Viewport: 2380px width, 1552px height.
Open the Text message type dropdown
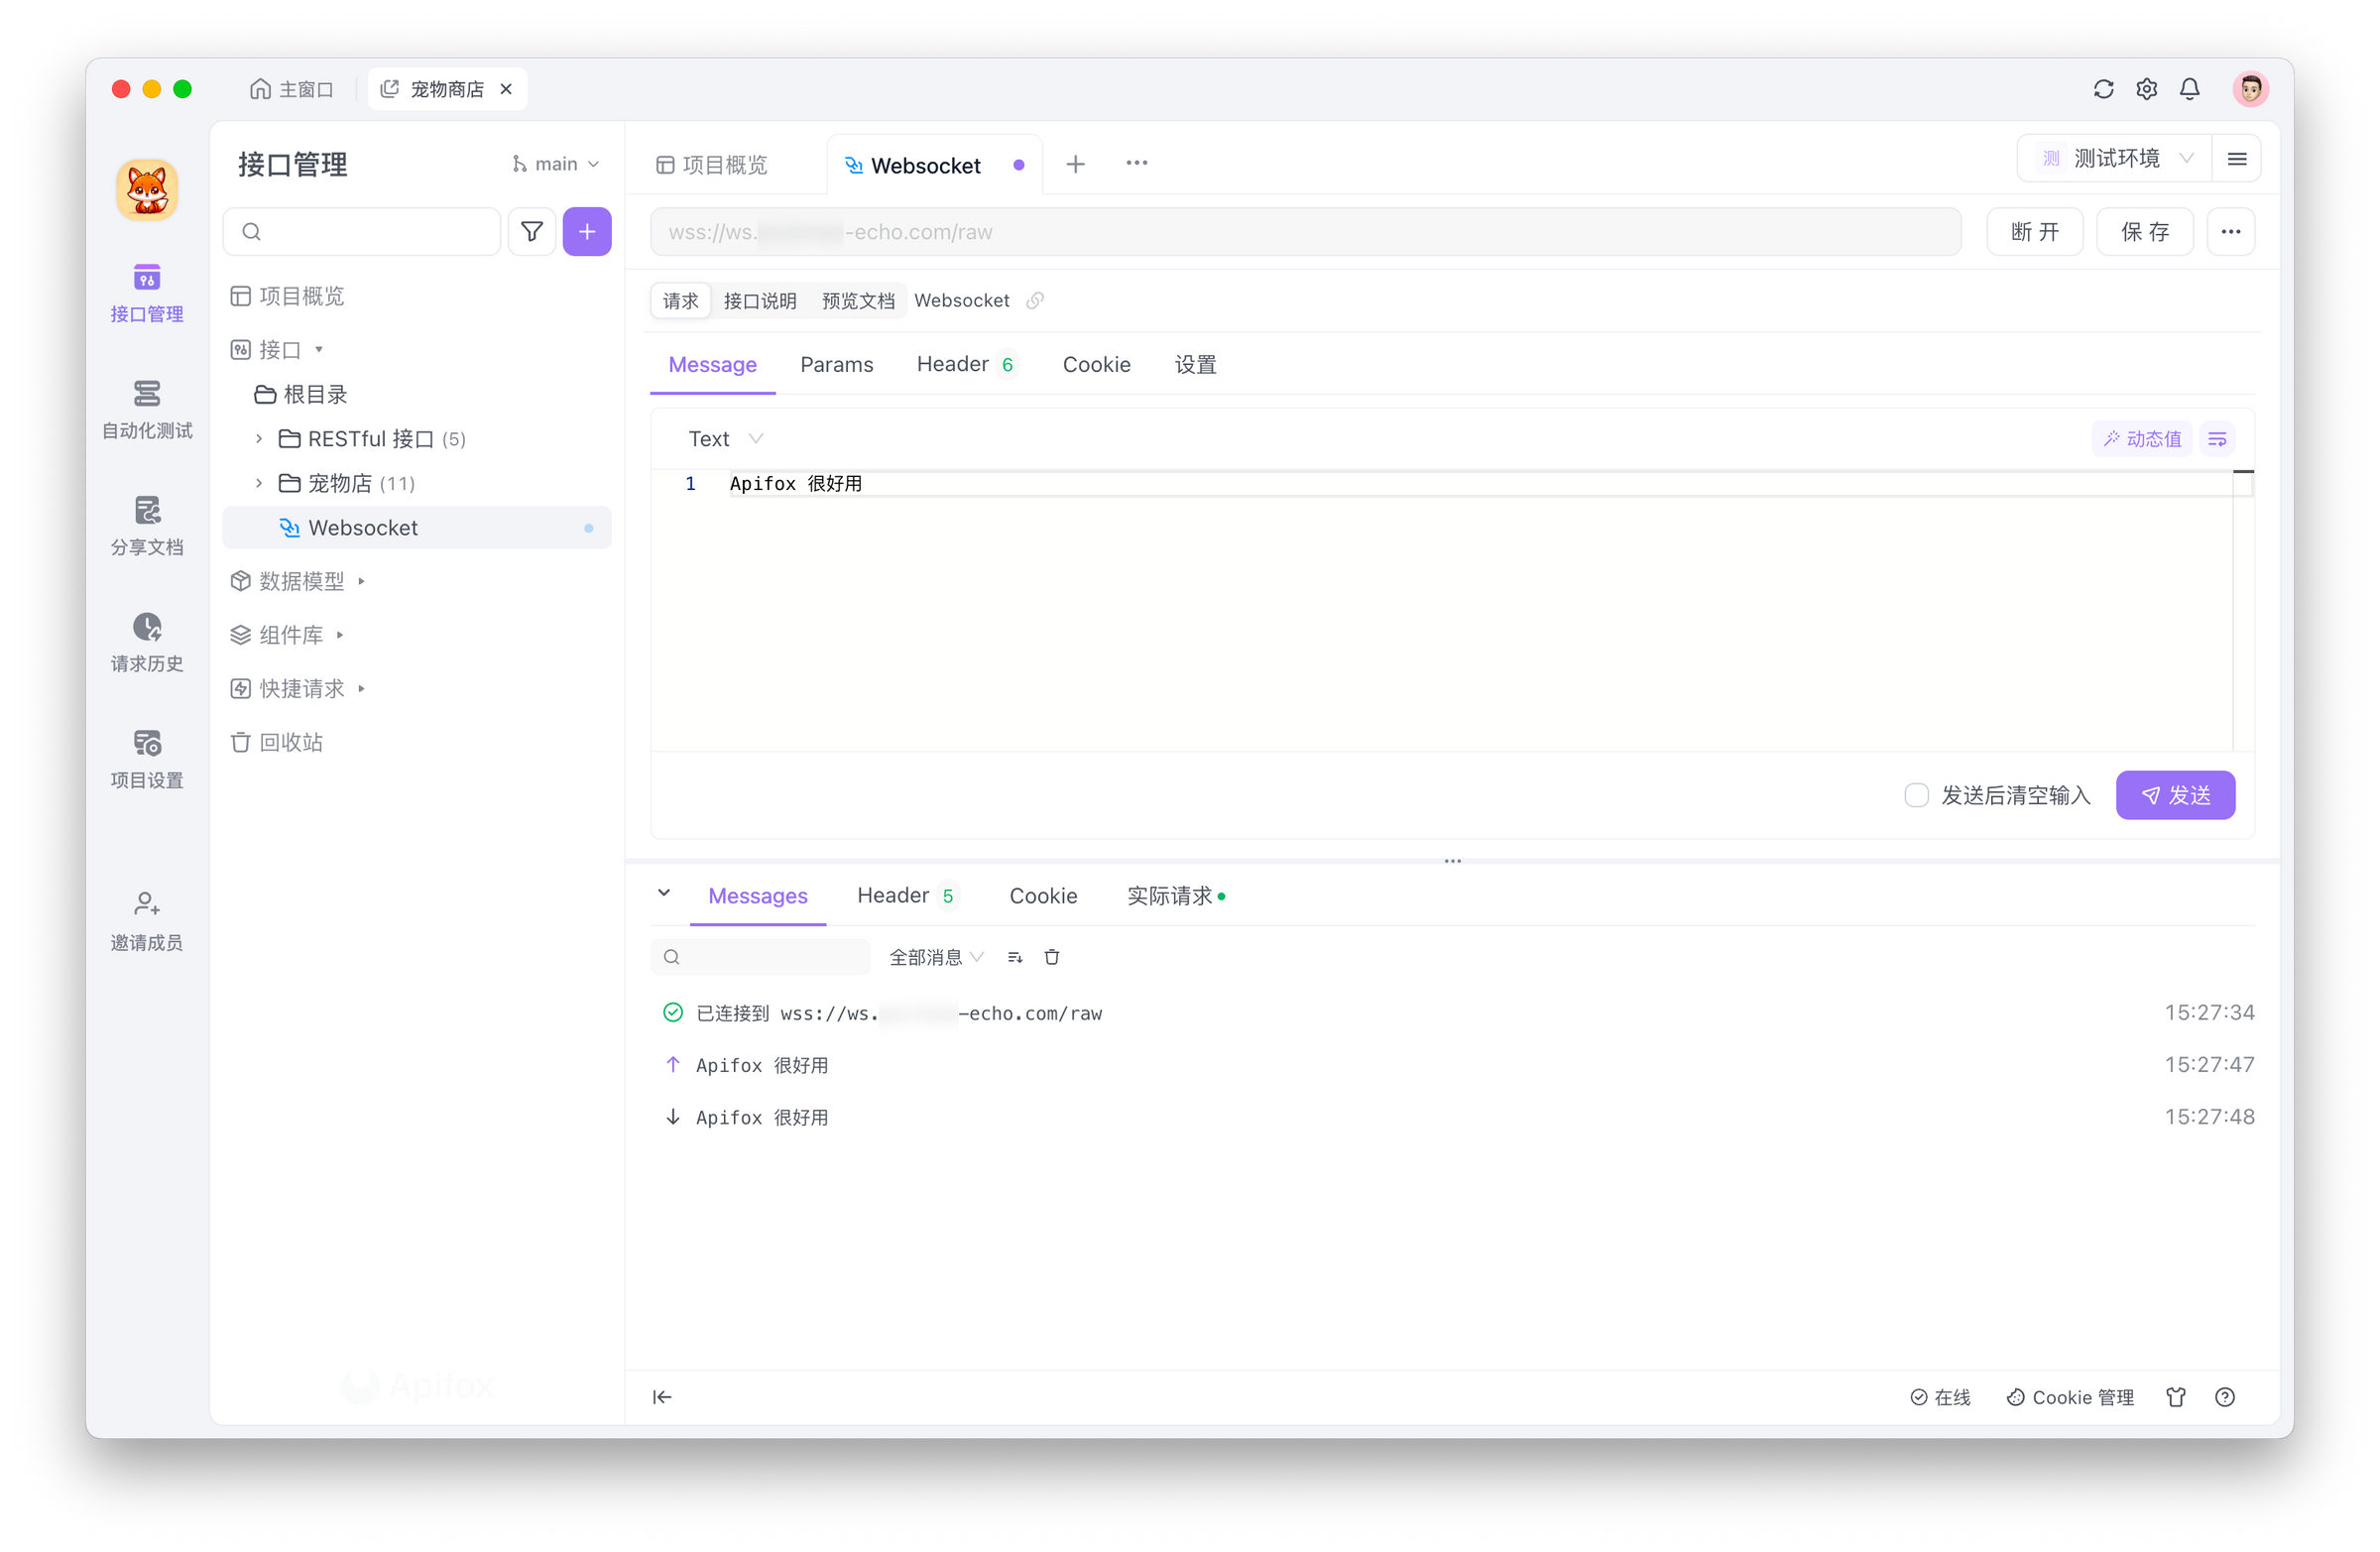[x=723, y=438]
